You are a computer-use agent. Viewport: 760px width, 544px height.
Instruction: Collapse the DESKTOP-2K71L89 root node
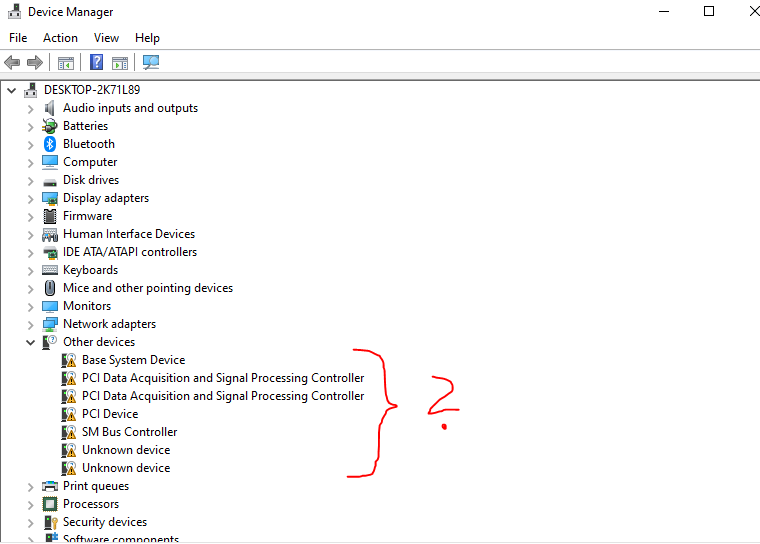(x=12, y=90)
